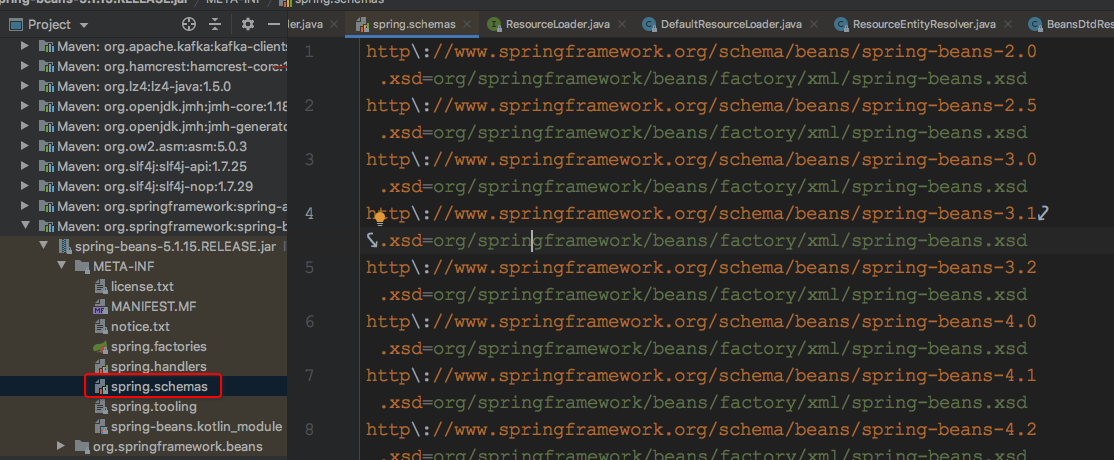The height and width of the screenshot is (460, 1114).
Task: Switch to the ResourceEntityResolver.java tab
Action: [x=924, y=24]
